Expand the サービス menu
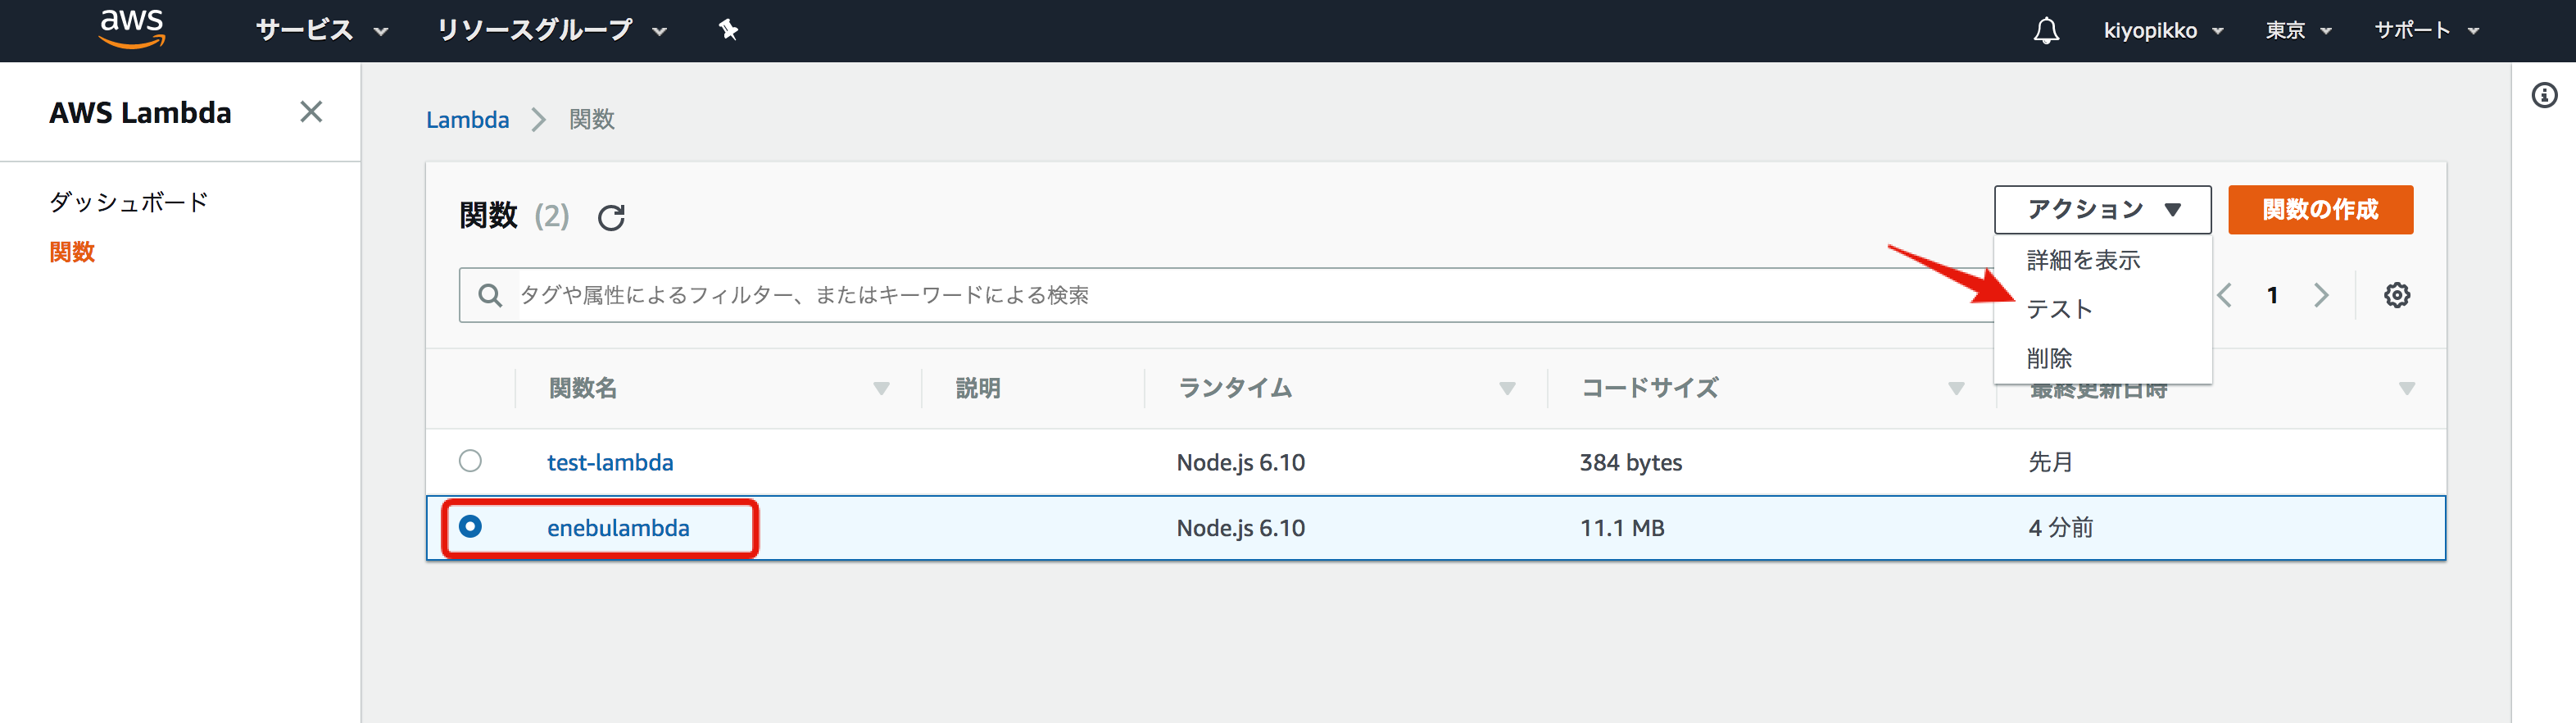This screenshot has width=2576, height=723. [320, 30]
